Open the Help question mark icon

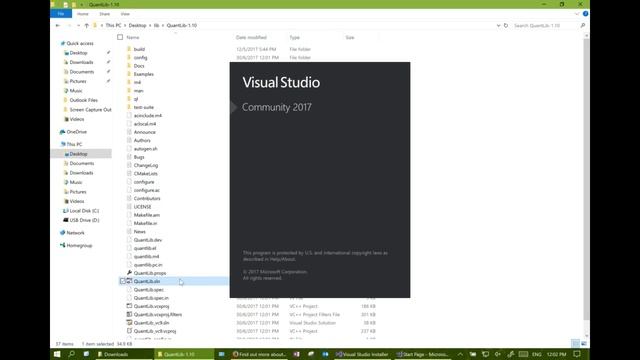(x=585, y=14)
